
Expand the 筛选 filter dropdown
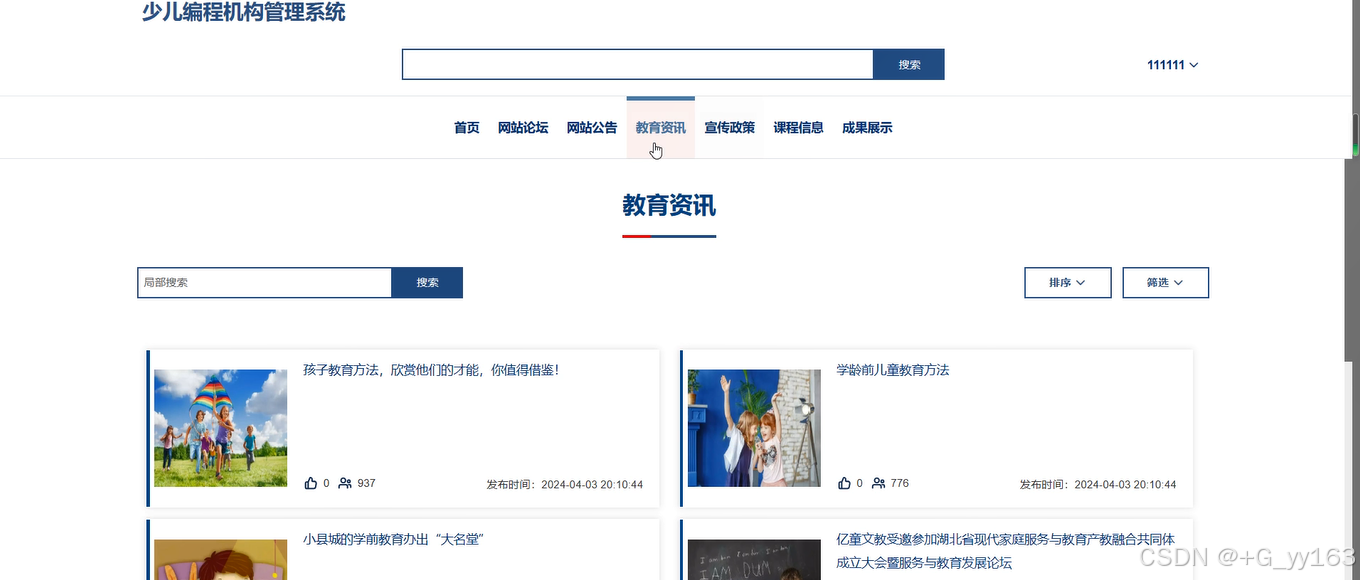click(1165, 283)
